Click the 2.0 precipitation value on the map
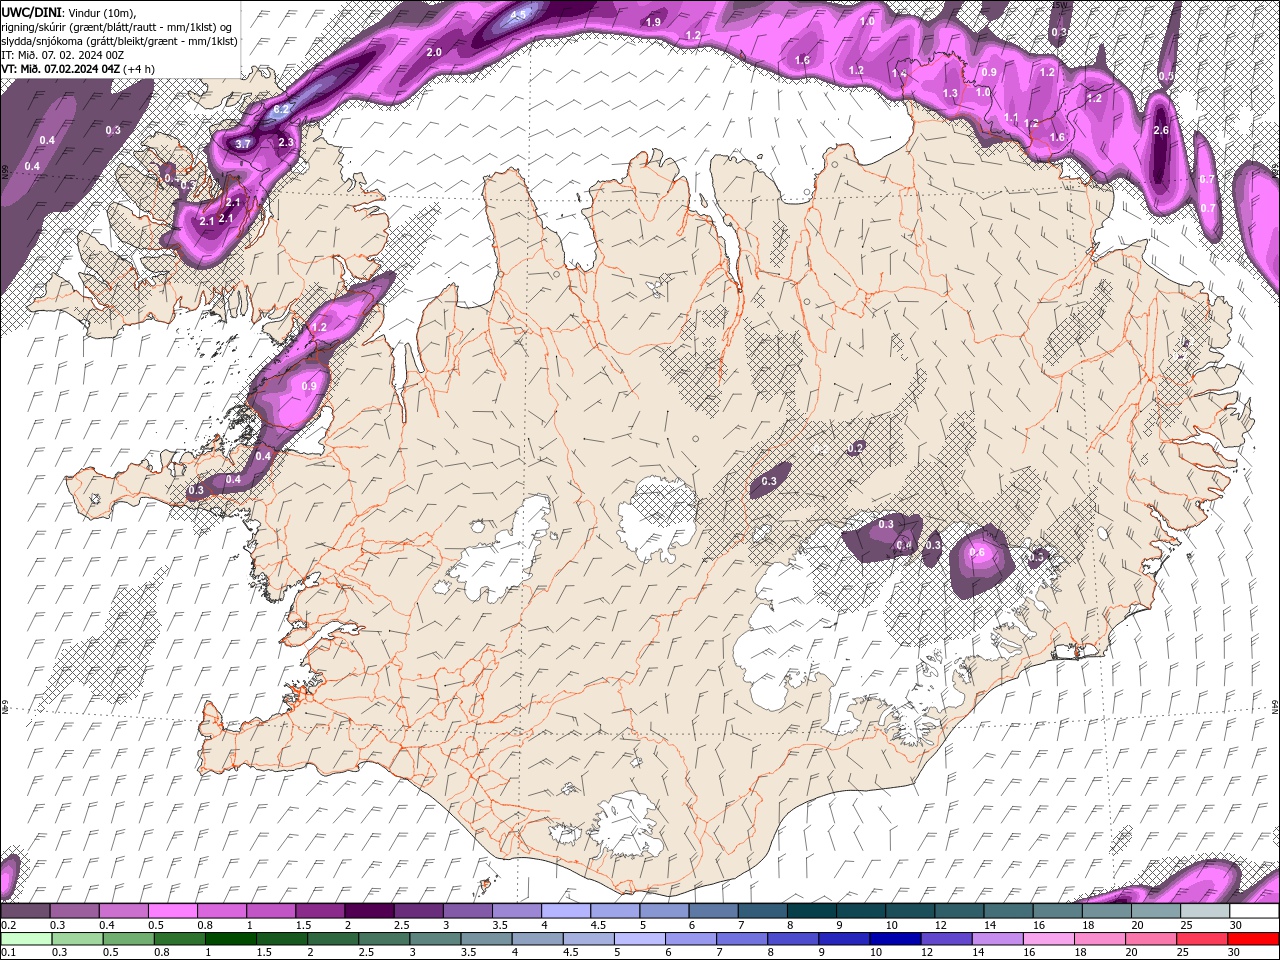This screenshot has width=1280, height=960. 434,52
